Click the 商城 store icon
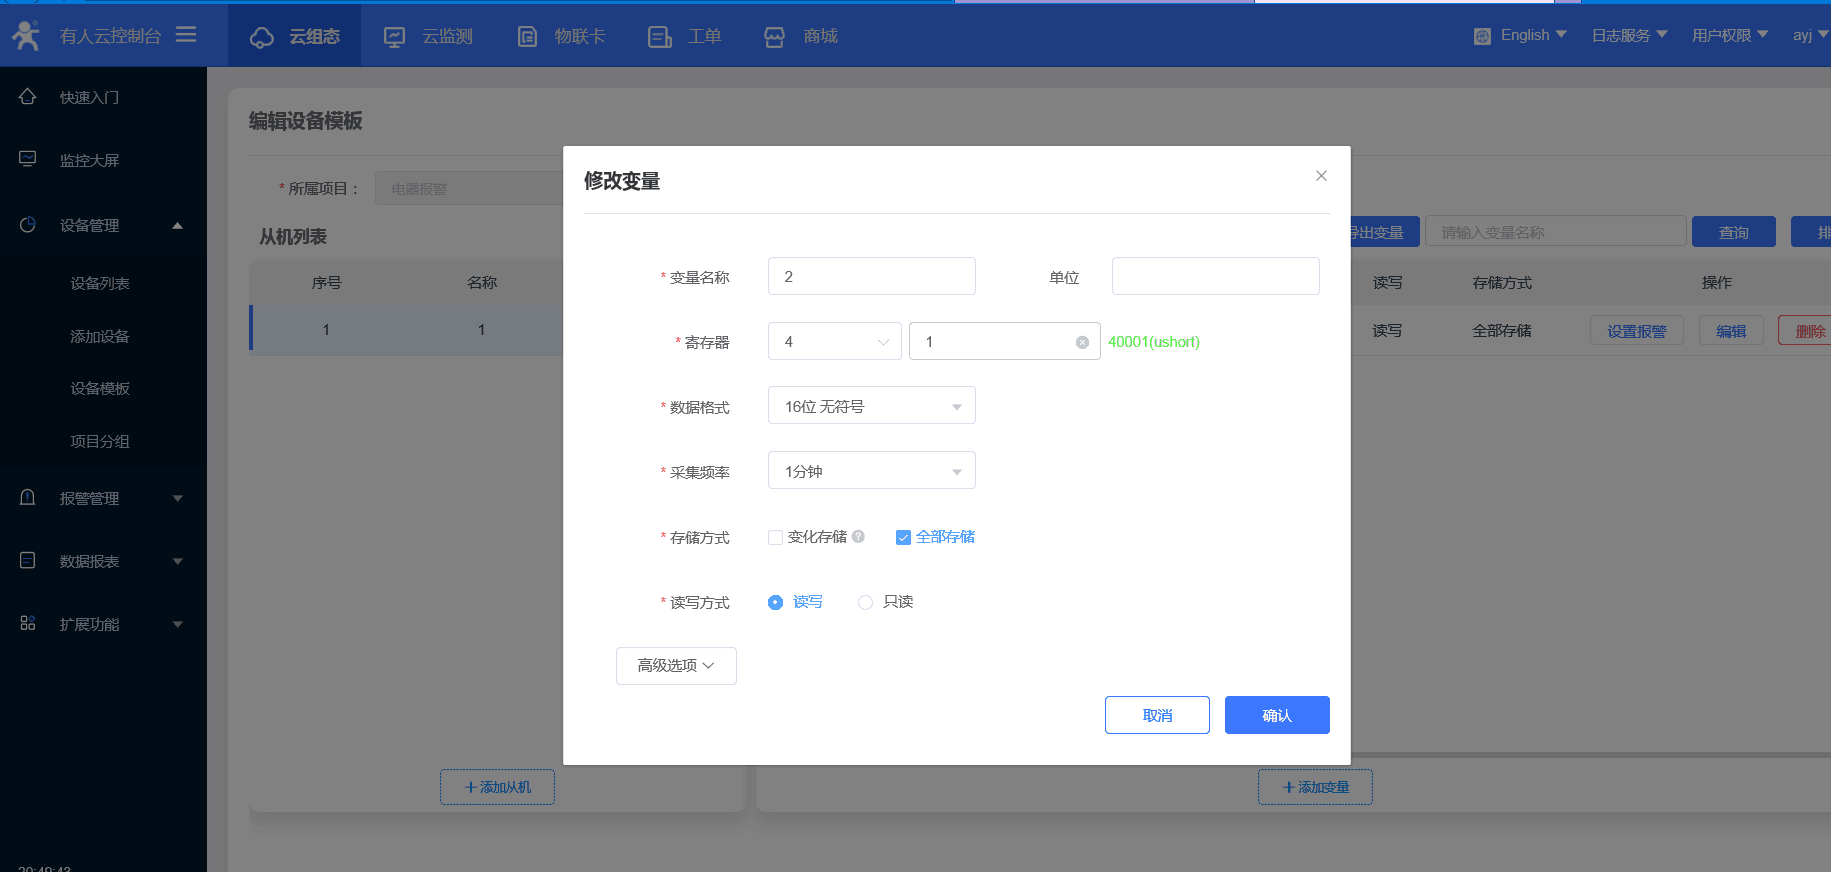Viewport: 1831px width, 872px height. pos(774,37)
